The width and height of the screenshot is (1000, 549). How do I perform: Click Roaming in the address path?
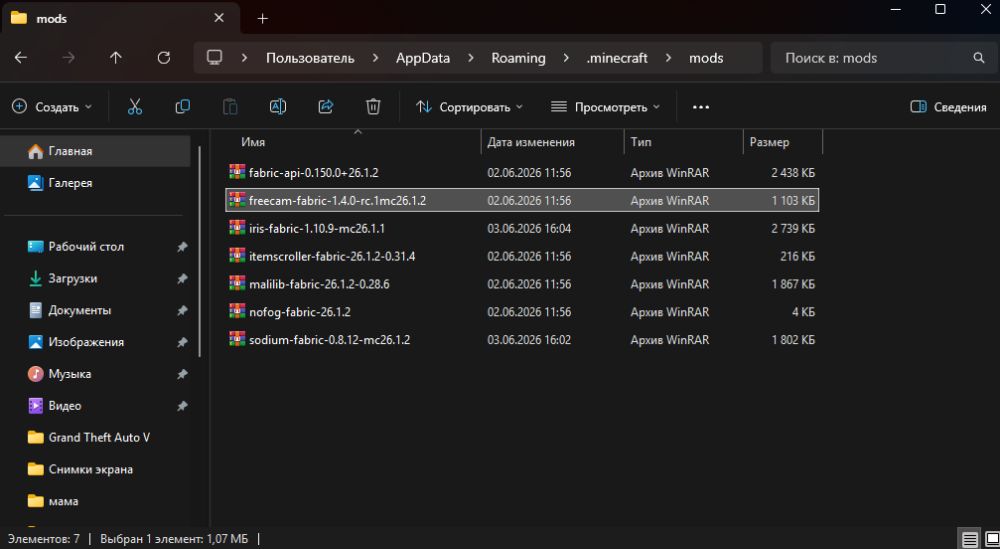tap(518, 58)
